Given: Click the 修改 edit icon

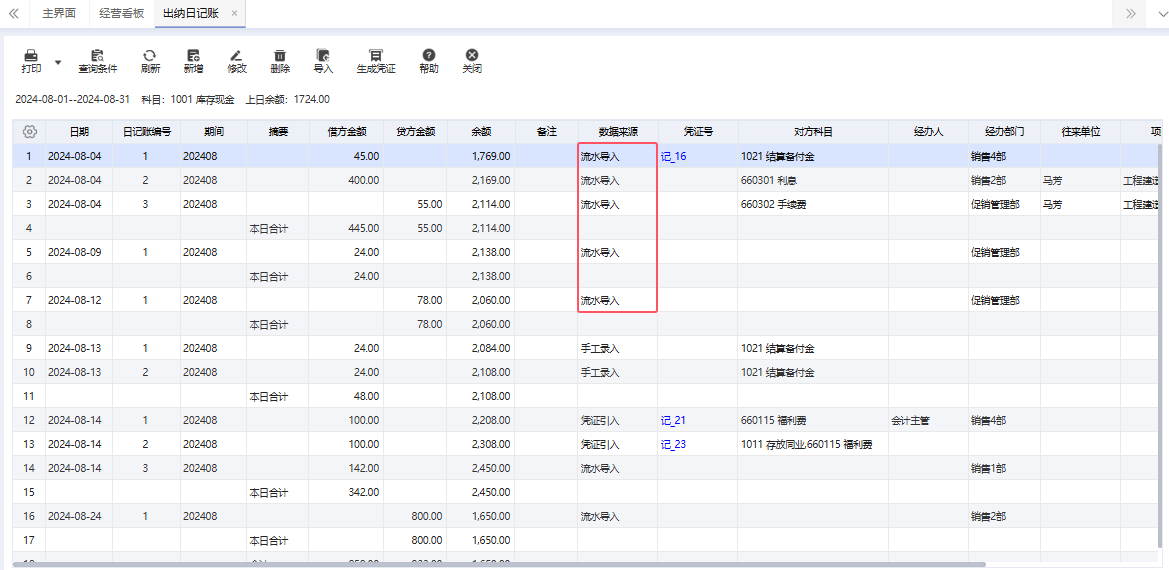Looking at the screenshot, I should tap(236, 57).
